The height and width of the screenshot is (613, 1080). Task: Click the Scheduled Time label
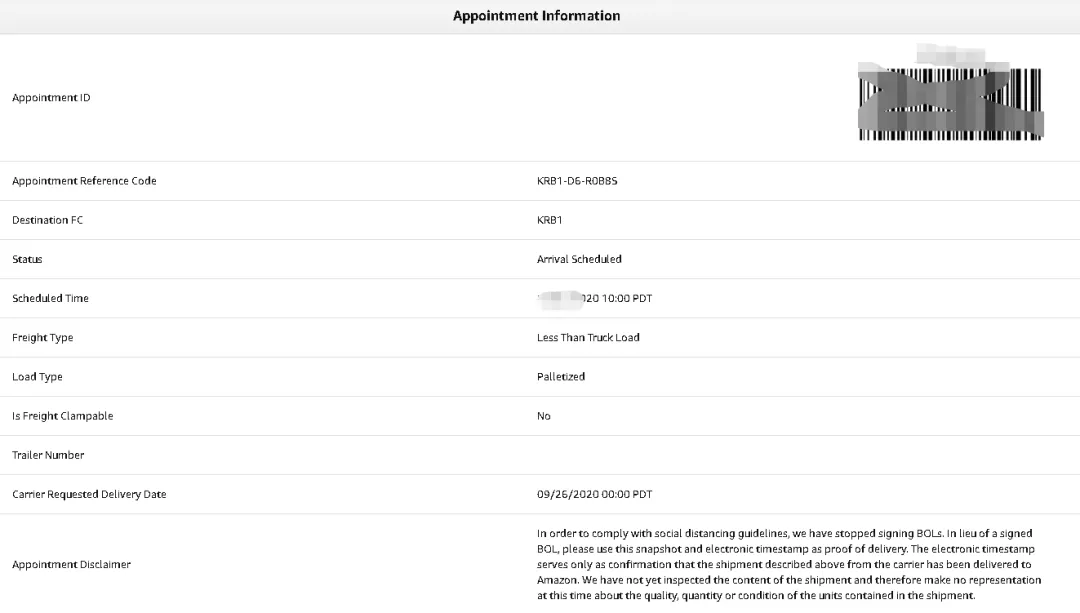click(50, 299)
